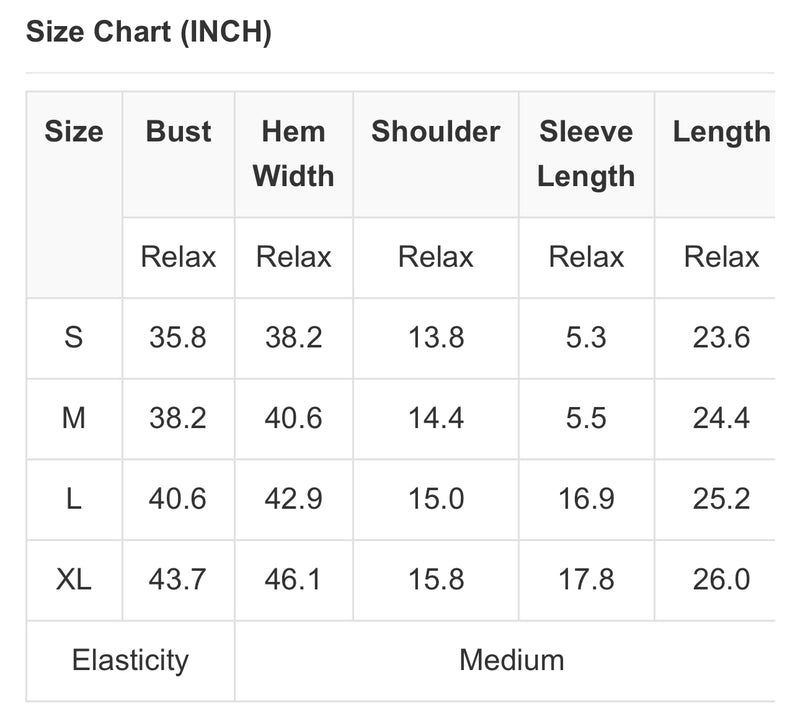Select the S size row label
Image resolution: width=800 pixels, height=716 pixels.
tap(74, 337)
